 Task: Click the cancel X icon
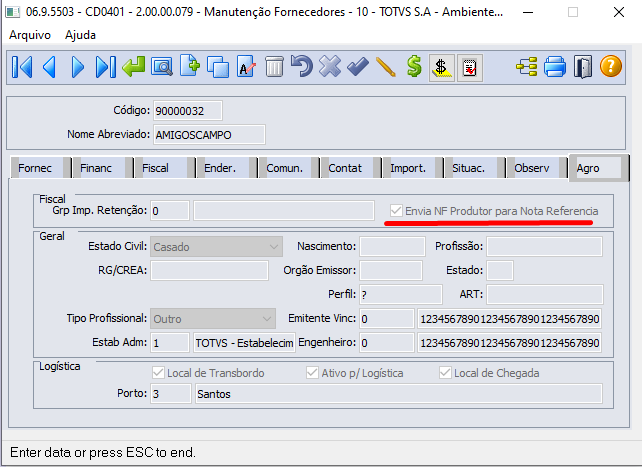(x=330, y=67)
